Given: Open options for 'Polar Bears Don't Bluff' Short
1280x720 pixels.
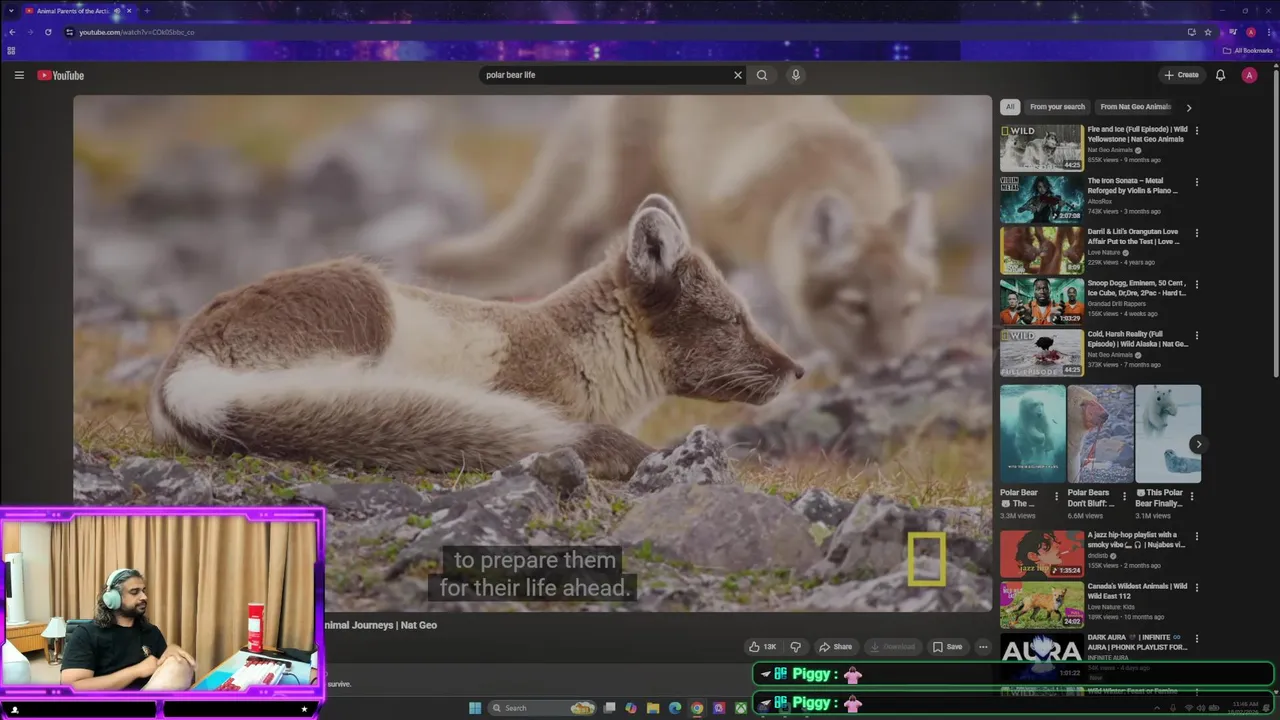Looking at the screenshot, I should pyautogui.click(x=1124, y=496).
